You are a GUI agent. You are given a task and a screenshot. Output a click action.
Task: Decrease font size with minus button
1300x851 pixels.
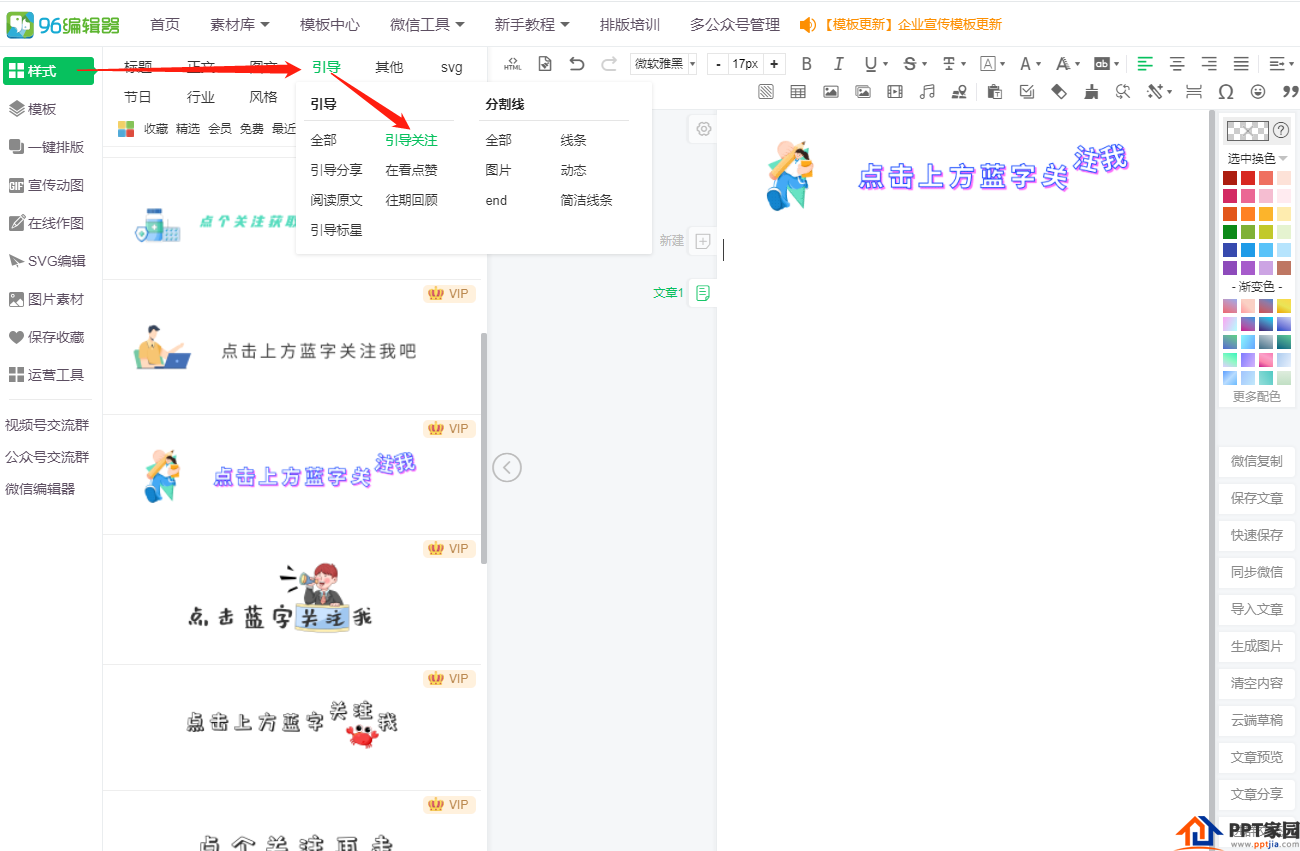(718, 64)
